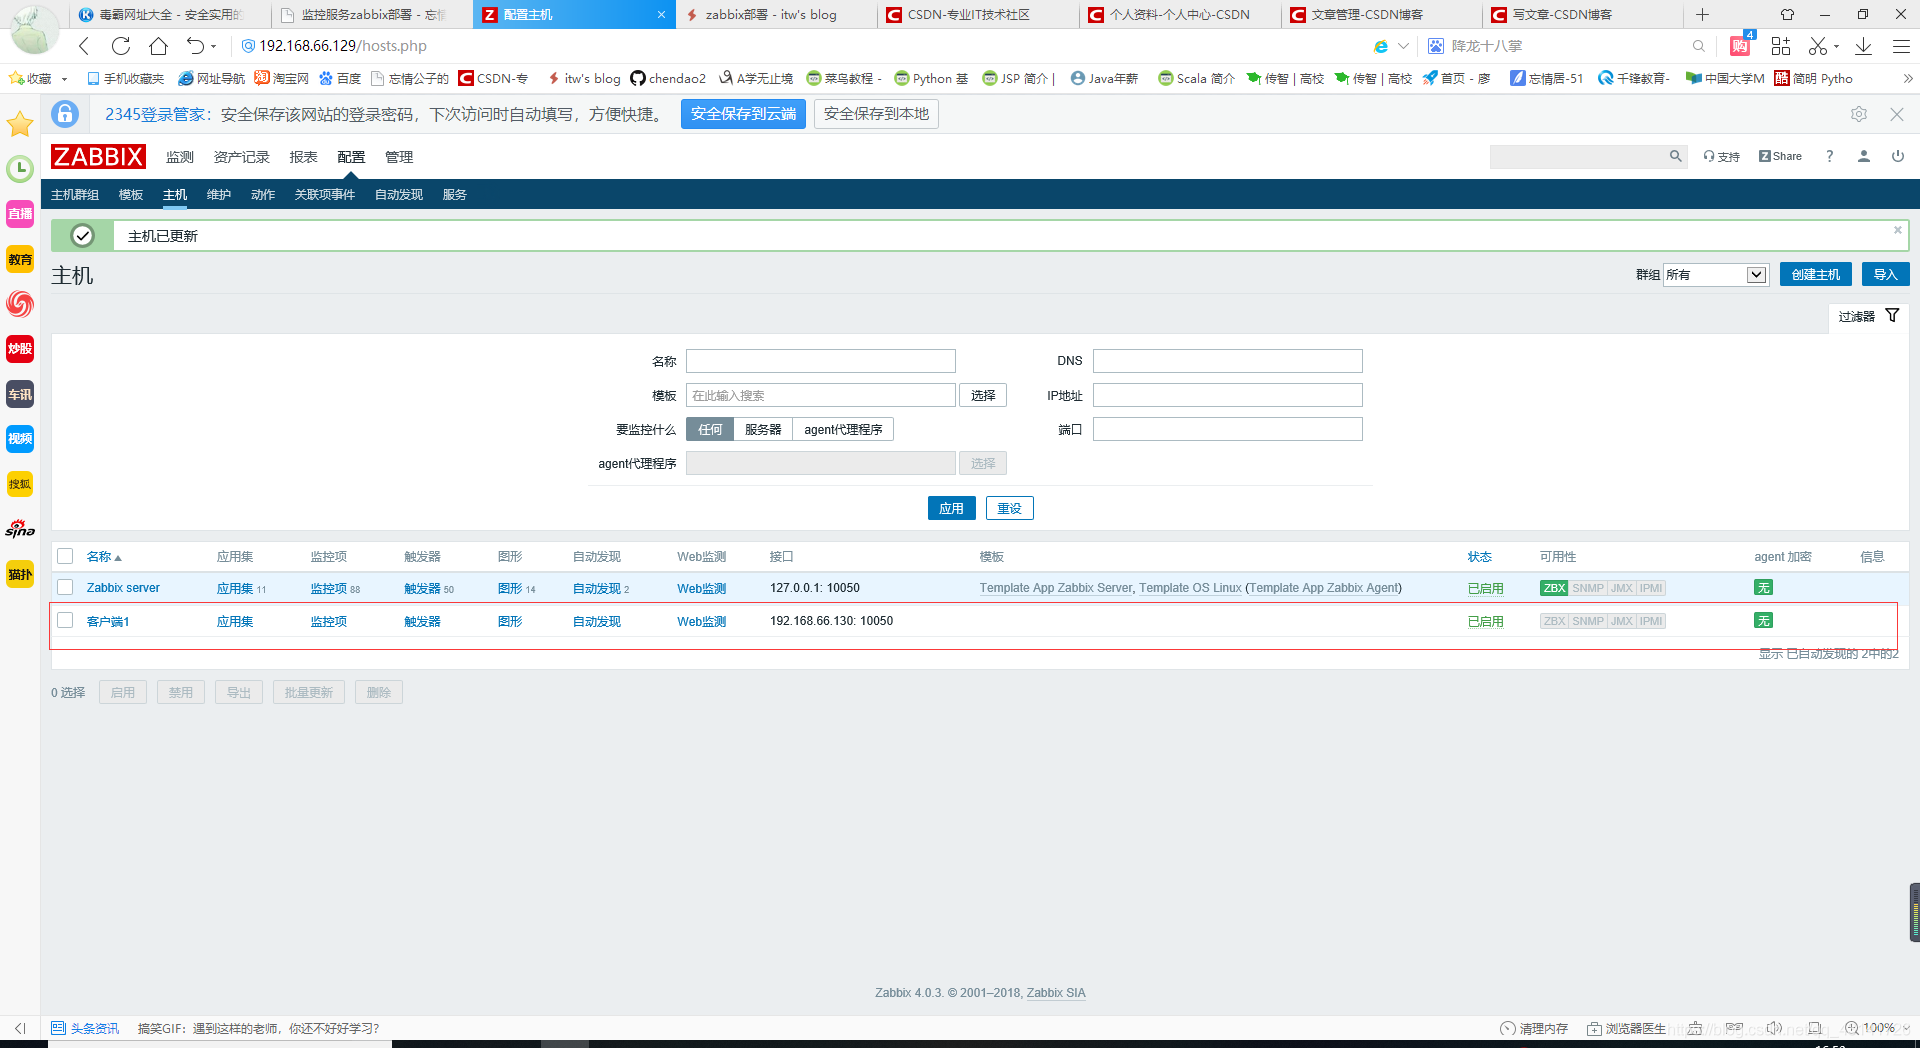Click password manager settings gear

[1859, 114]
